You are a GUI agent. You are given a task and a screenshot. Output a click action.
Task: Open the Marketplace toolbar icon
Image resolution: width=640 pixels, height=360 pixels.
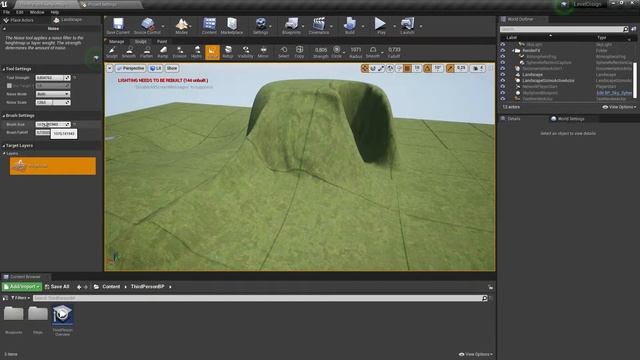tap(232, 26)
